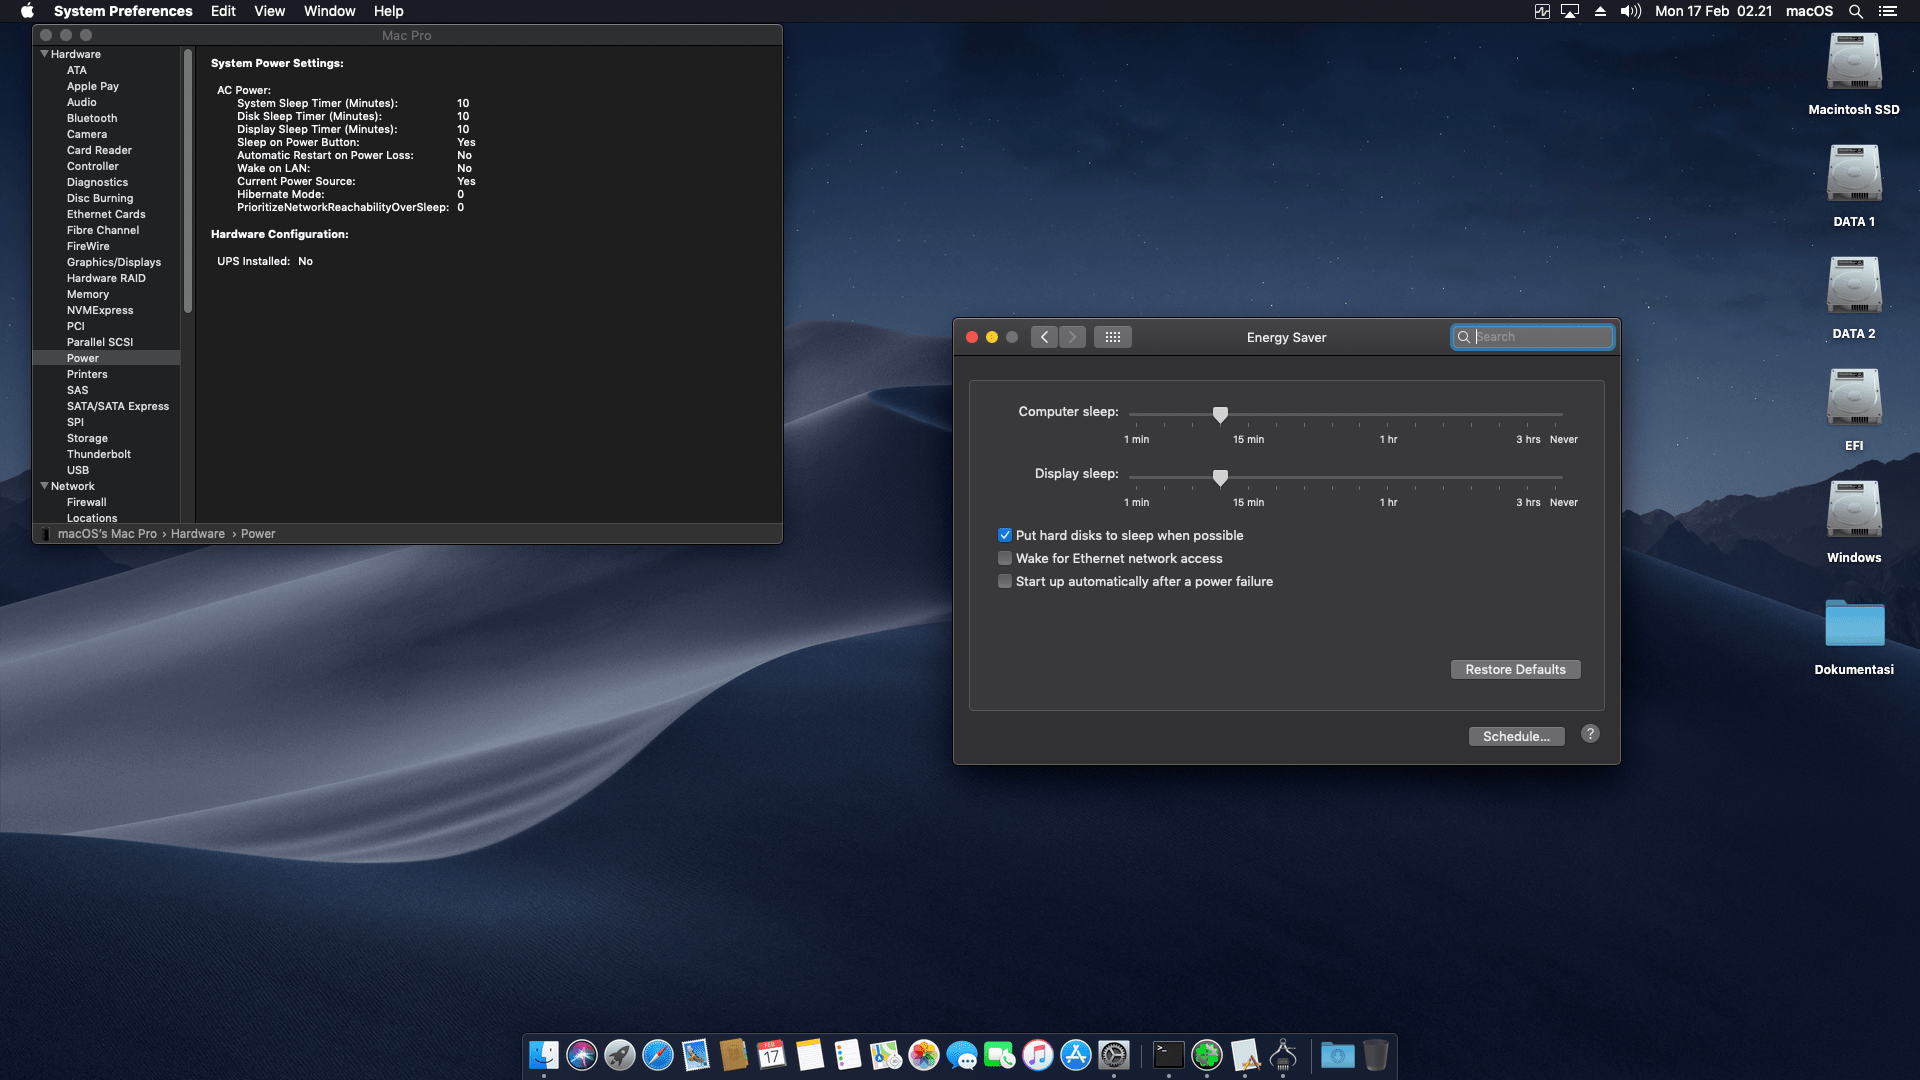
Task: Open Notification Center
Action: [x=1887, y=11]
